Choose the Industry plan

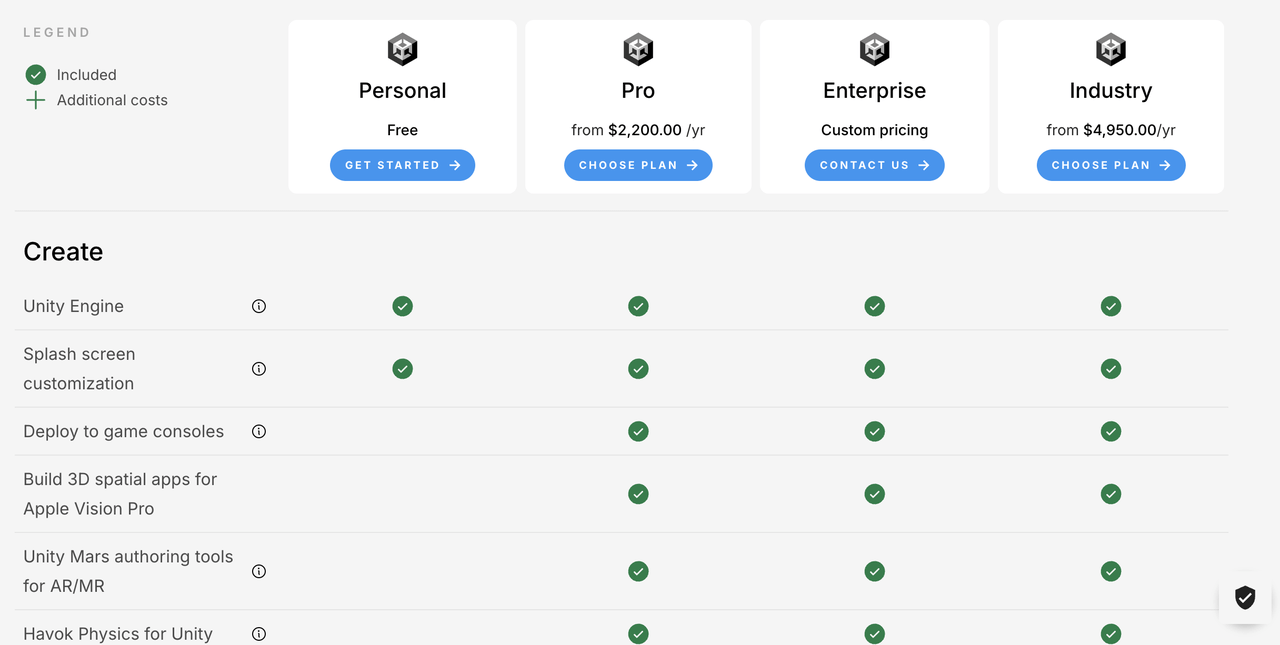[x=1110, y=165]
